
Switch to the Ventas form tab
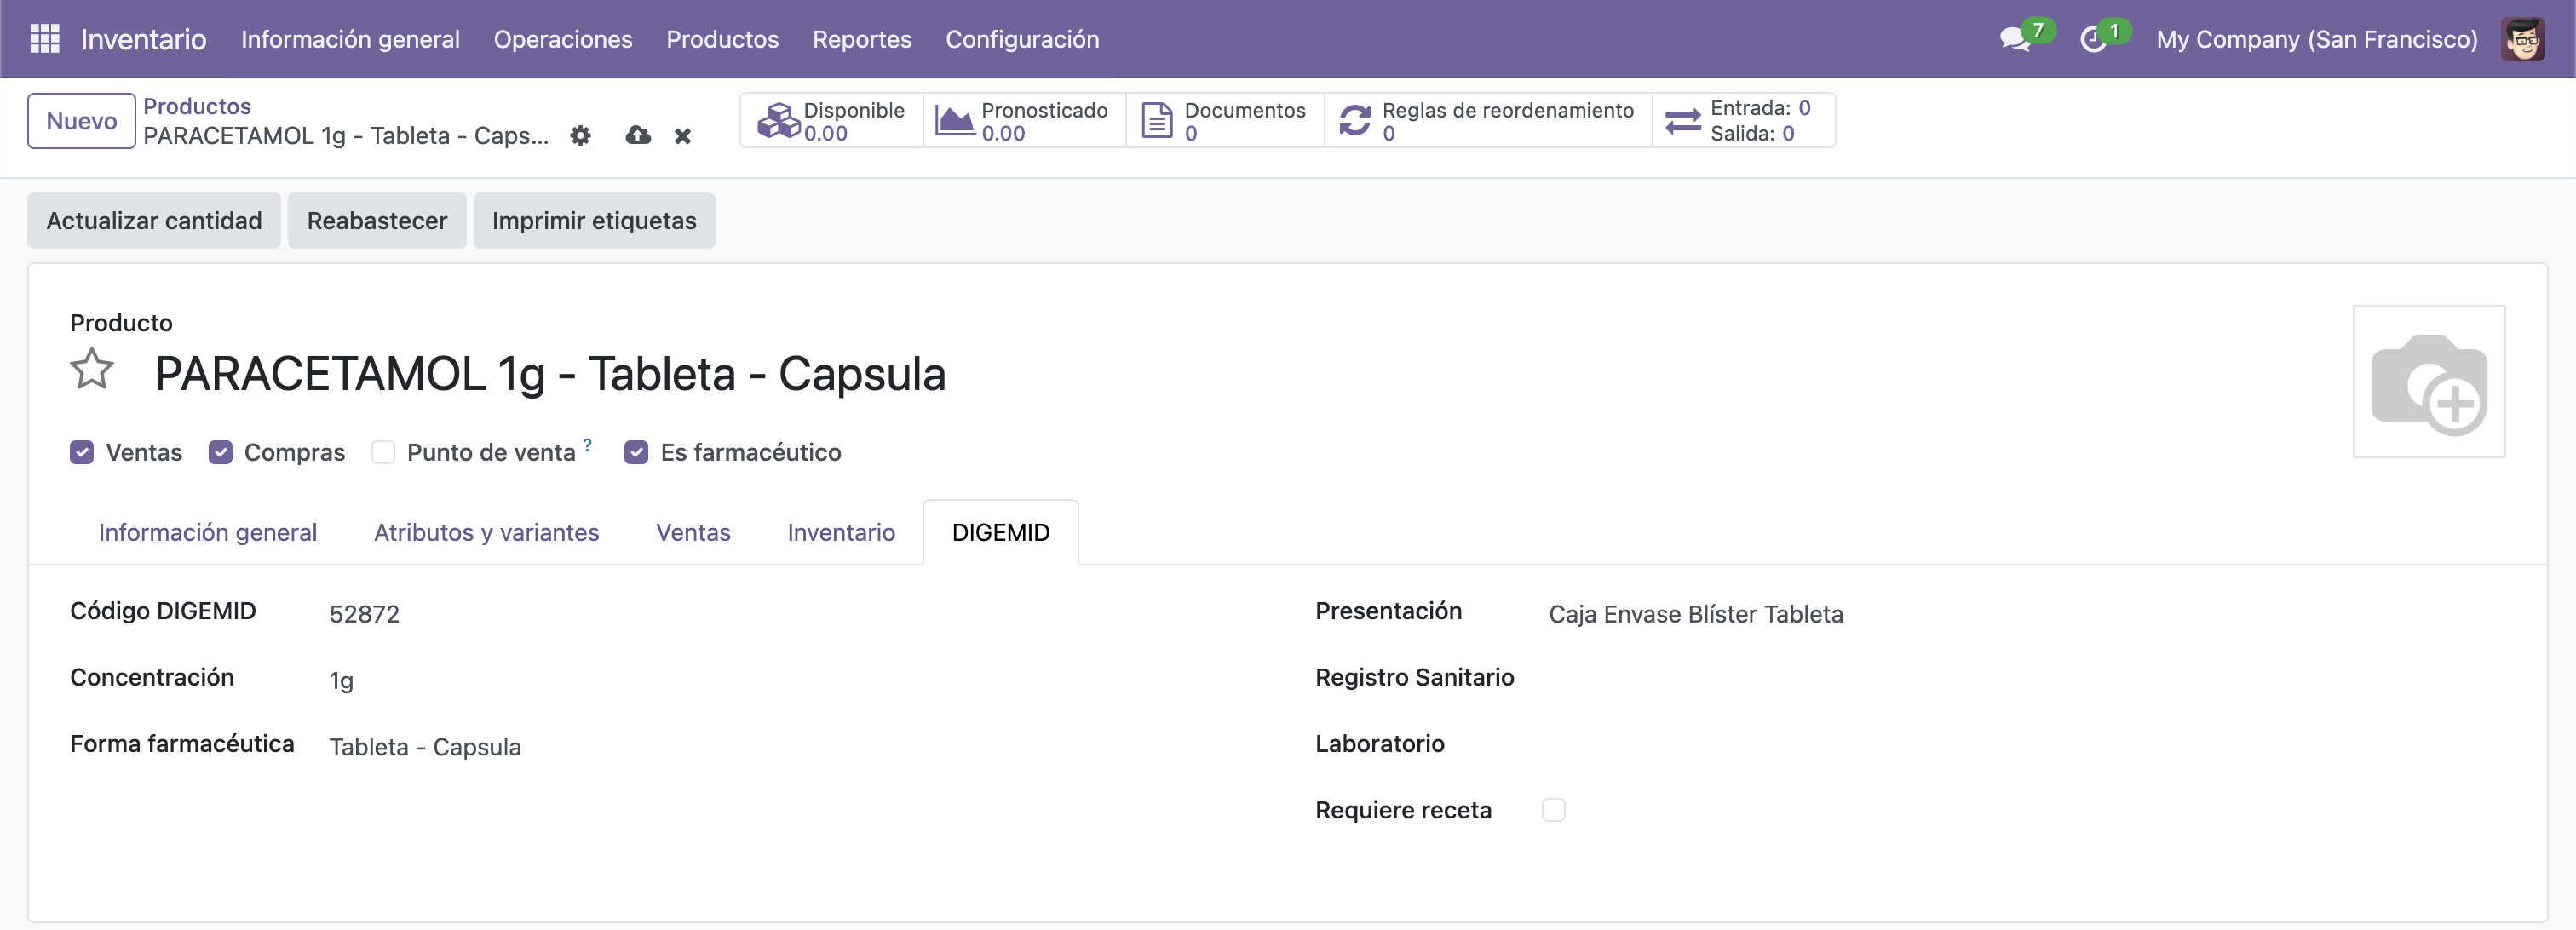(x=693, y=533)
